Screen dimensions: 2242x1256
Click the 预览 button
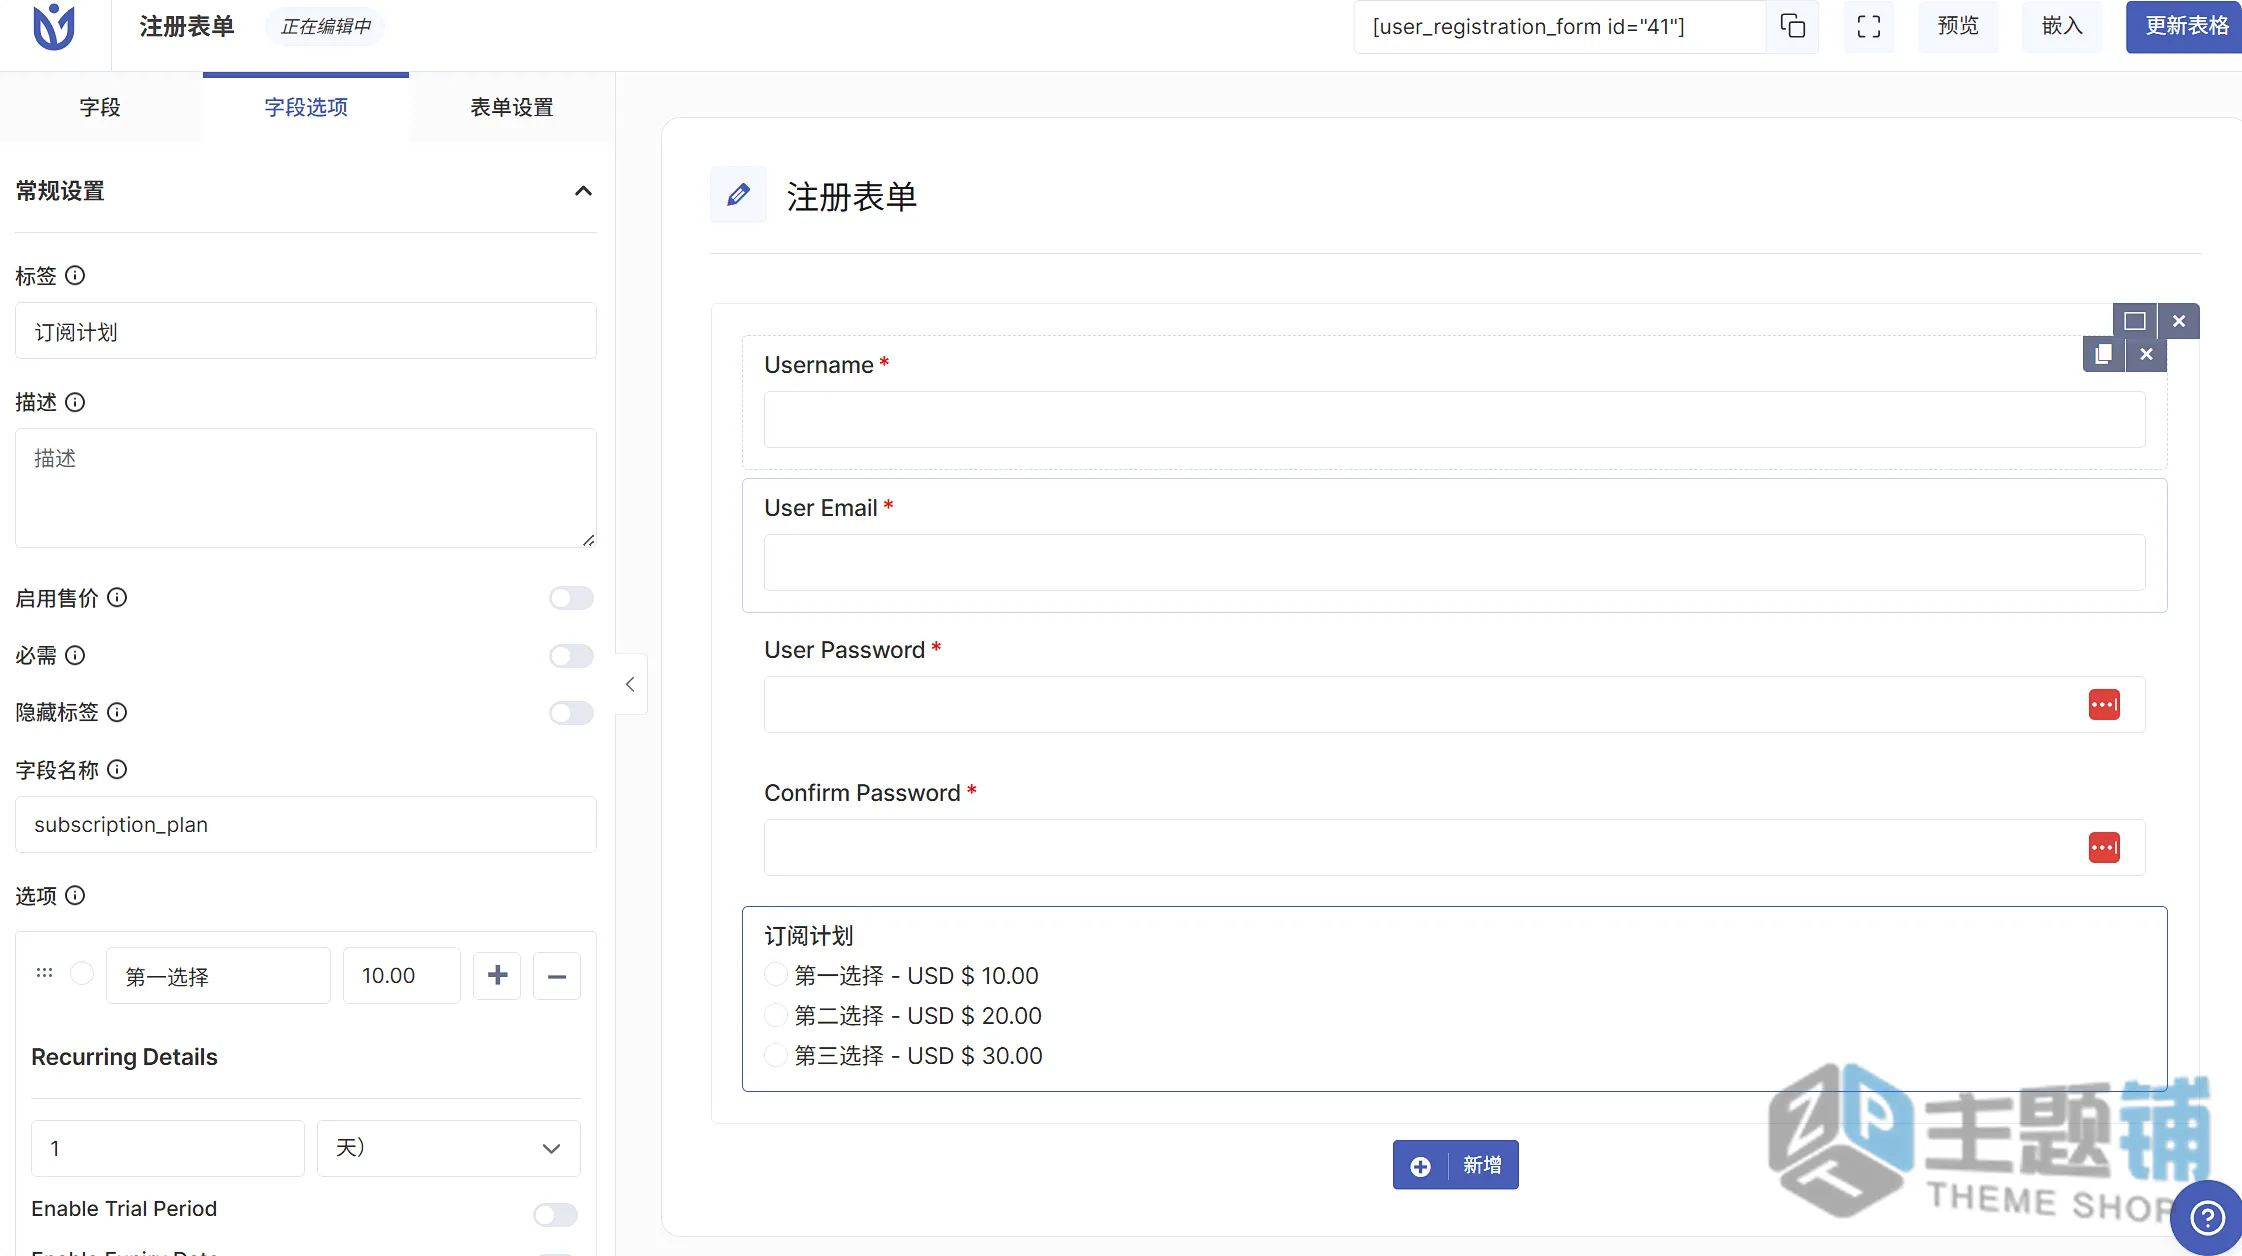(1958, 27)
